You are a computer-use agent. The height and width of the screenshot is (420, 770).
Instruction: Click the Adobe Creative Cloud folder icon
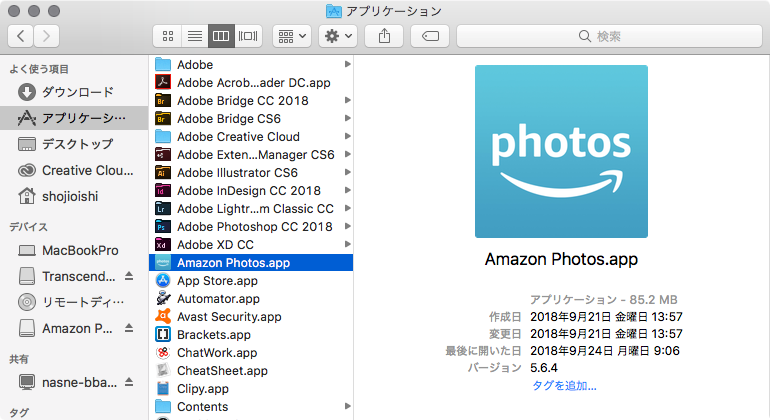(163, 137)
